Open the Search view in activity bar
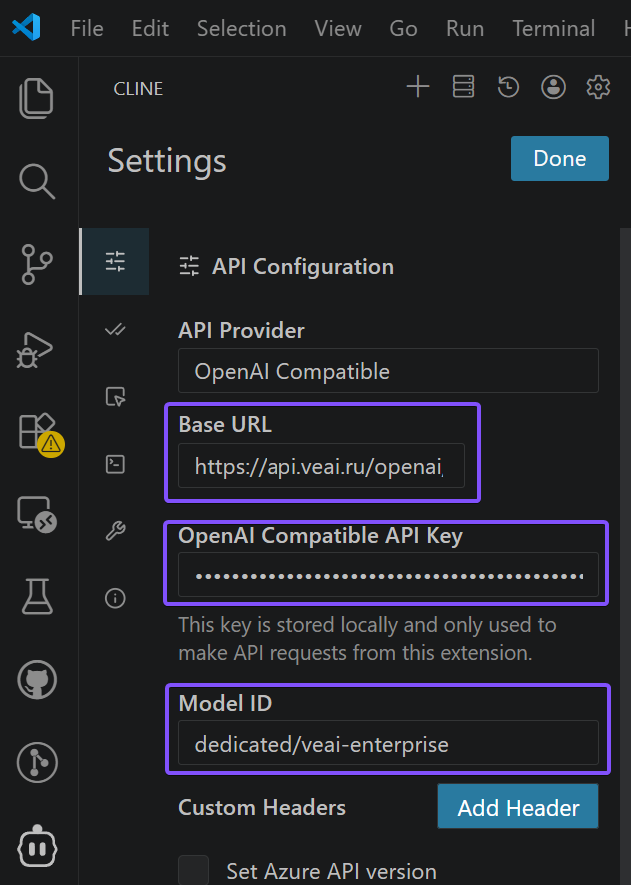631x885 pixels. tap(37, 181)
